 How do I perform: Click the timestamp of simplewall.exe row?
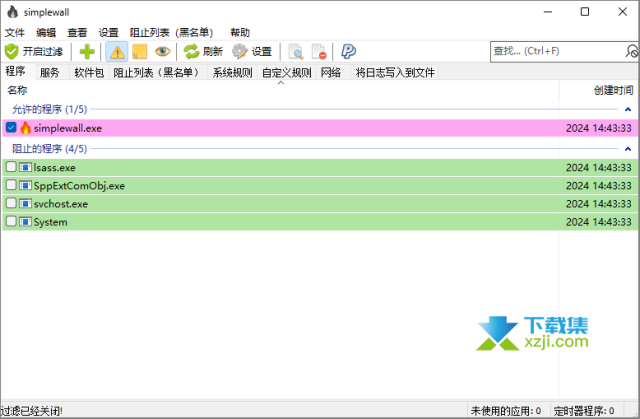598,128
